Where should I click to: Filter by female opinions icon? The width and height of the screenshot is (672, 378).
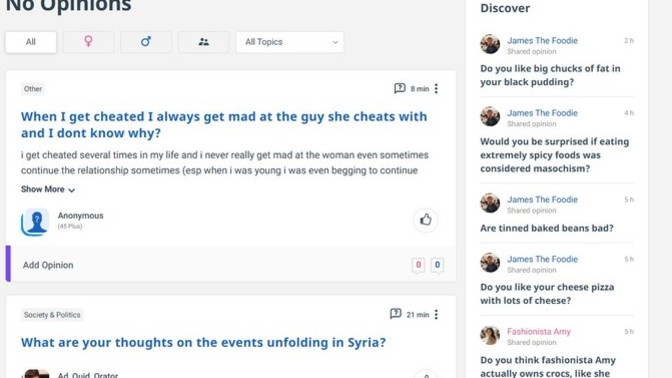coord(88,42)
